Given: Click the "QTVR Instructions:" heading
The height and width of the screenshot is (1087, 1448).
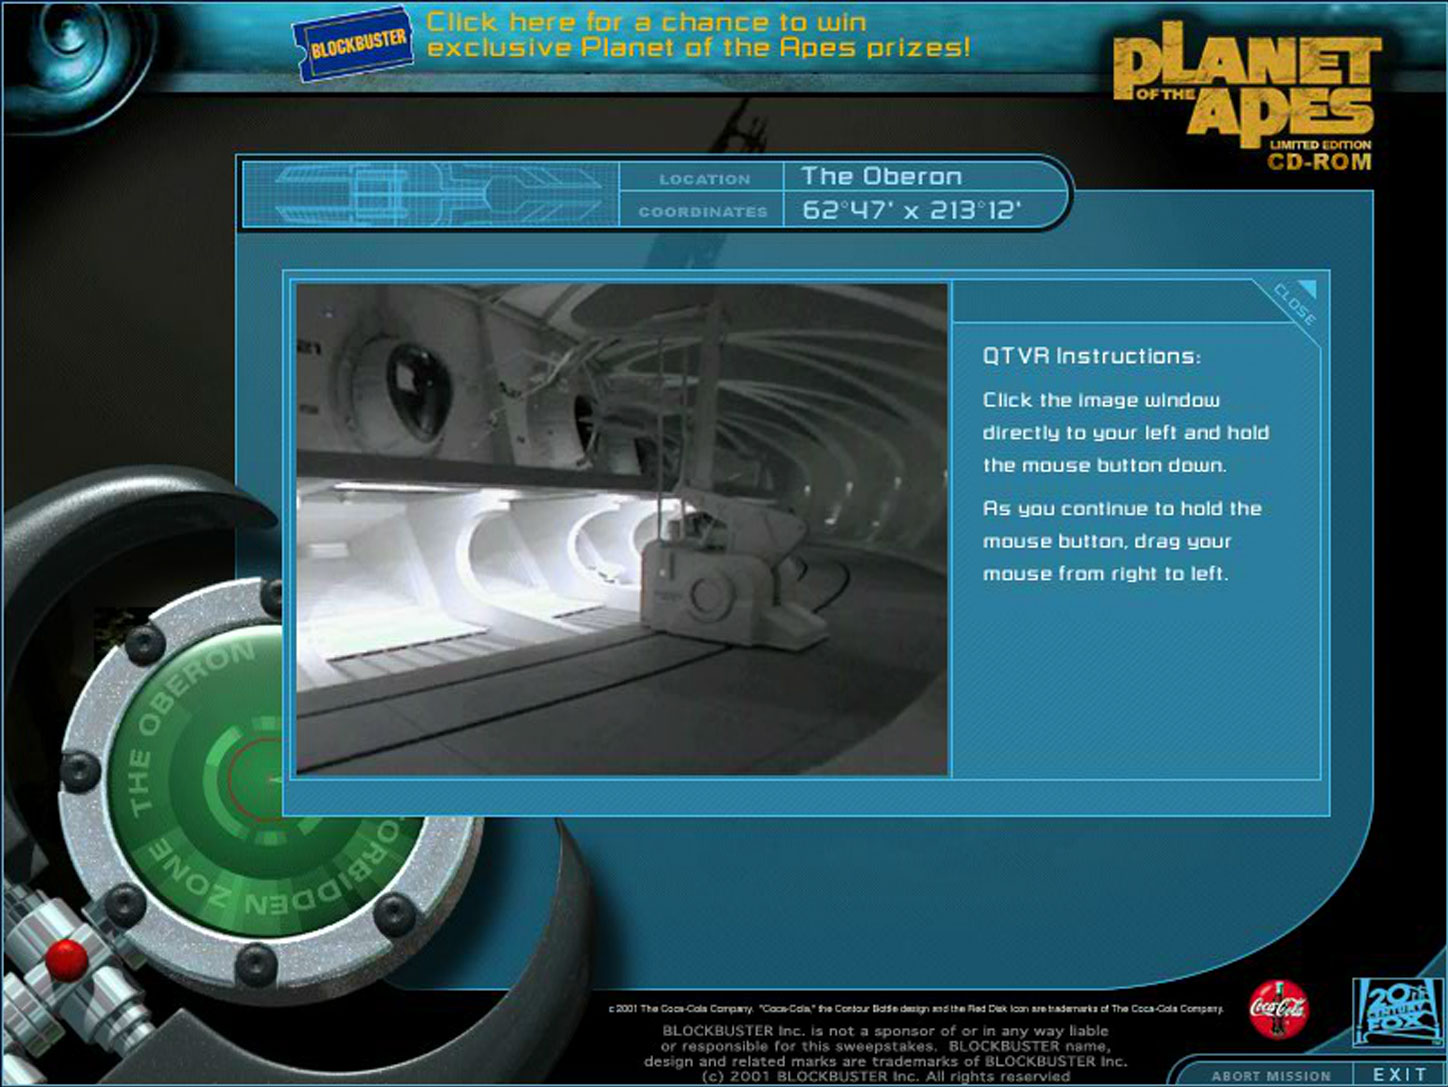Looking at the screenshot, I should pyautogui.click(x=1092, y=356).
